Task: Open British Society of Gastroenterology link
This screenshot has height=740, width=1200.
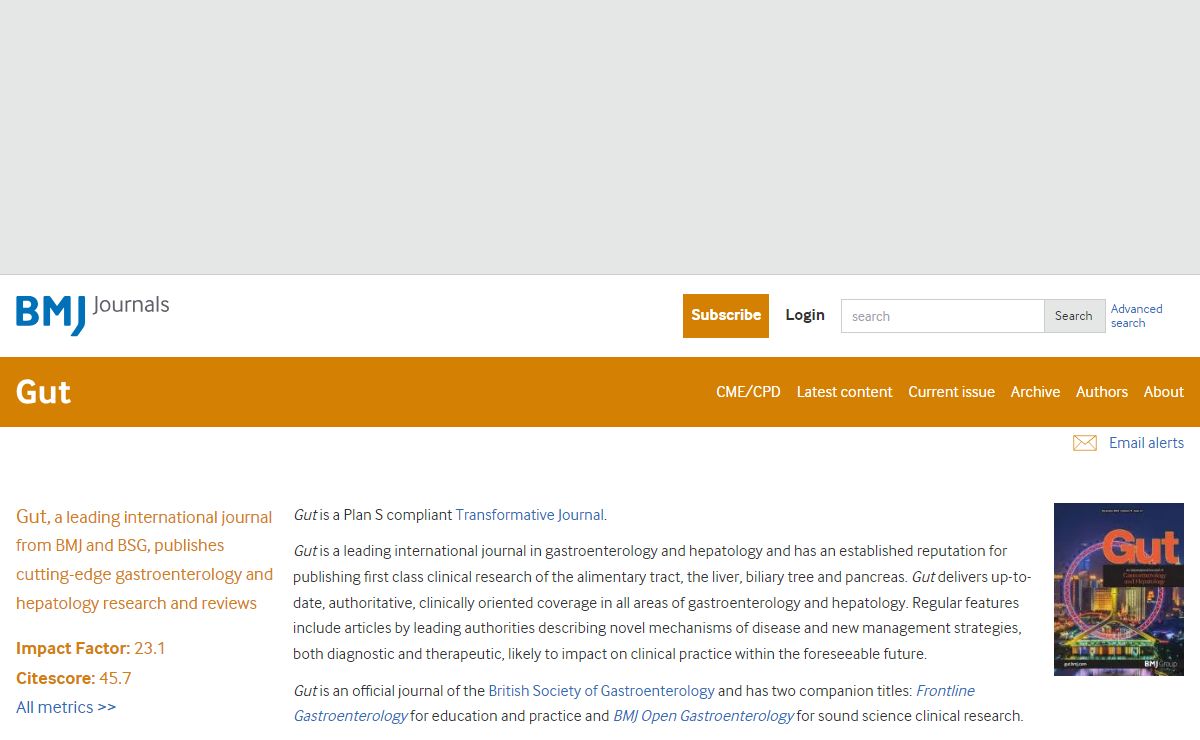Action: 601,691
